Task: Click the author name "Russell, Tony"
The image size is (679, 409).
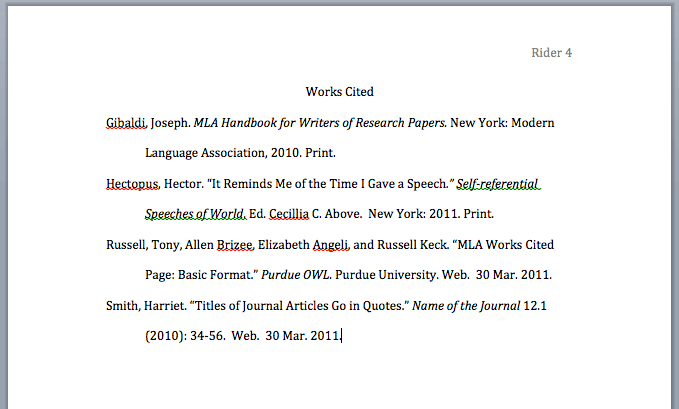Action: [143, 245]
